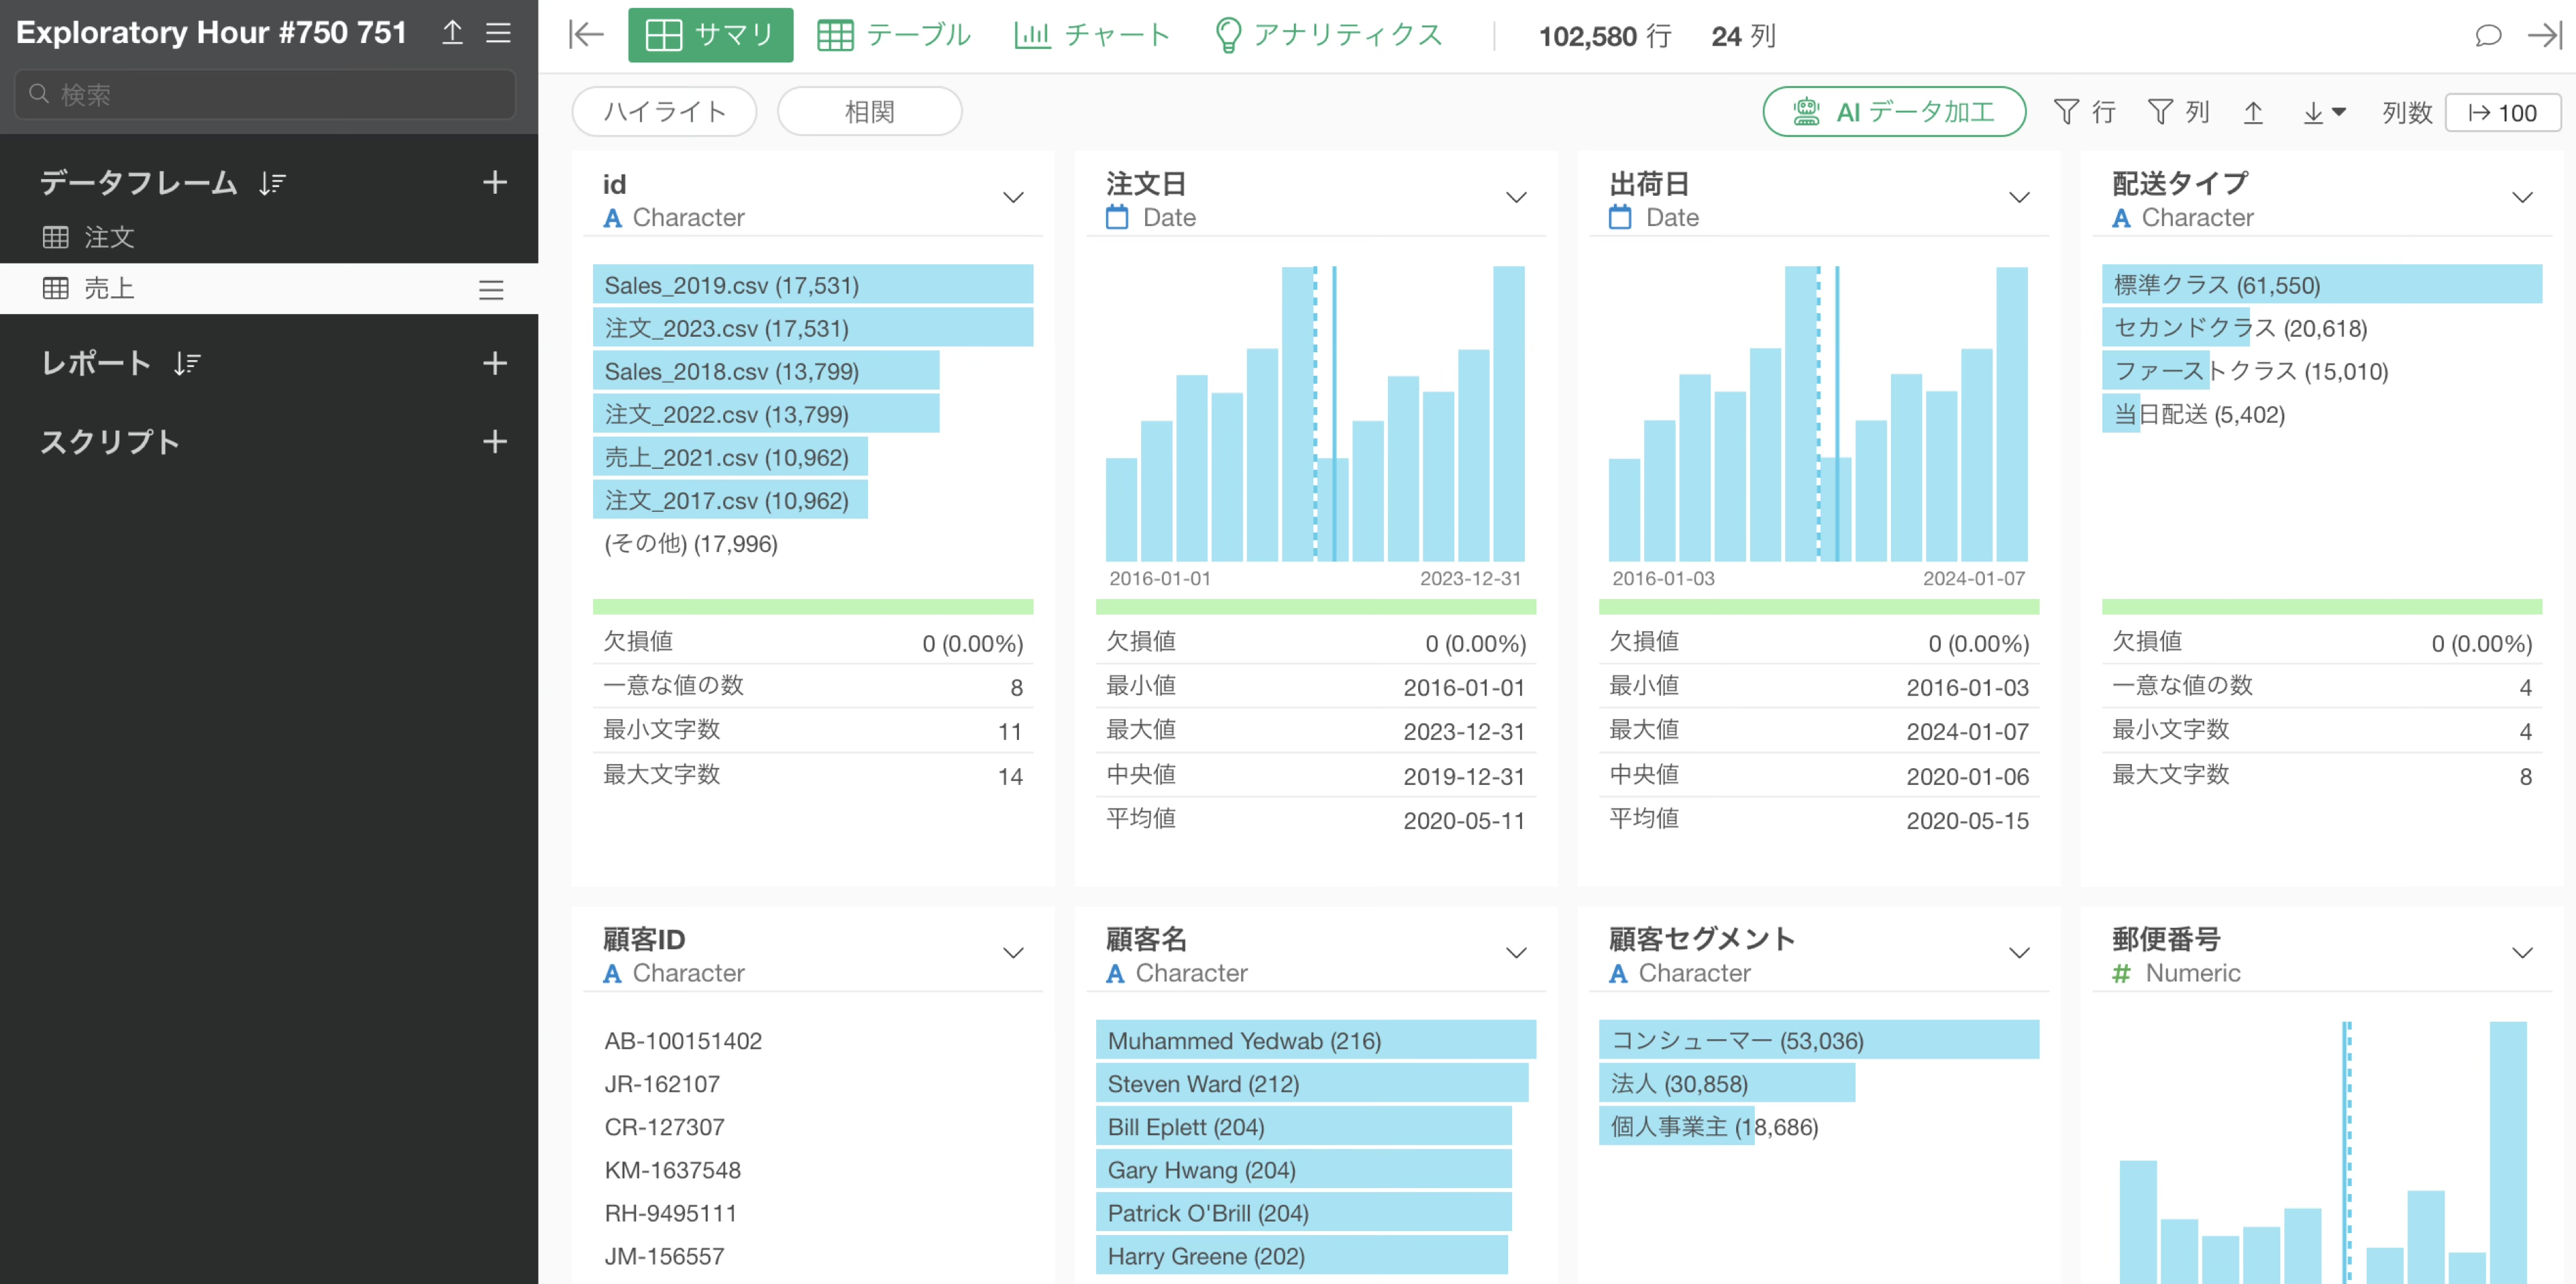The image size is (2576, 1284).
Task: Open the project hamburger menu
Action: click(498, 32)
